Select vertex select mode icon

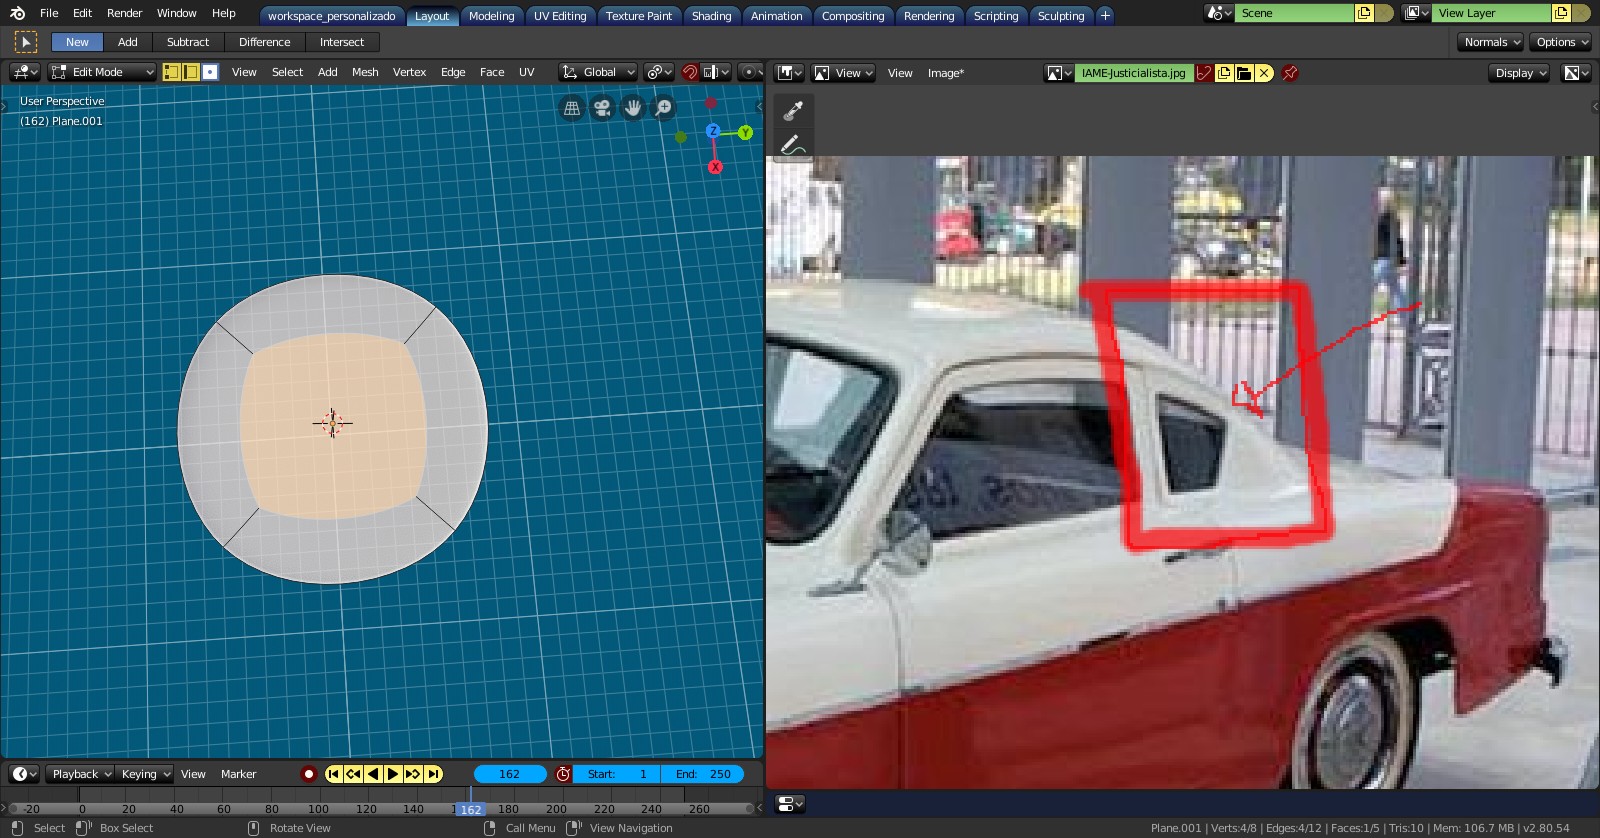point(171,72)
